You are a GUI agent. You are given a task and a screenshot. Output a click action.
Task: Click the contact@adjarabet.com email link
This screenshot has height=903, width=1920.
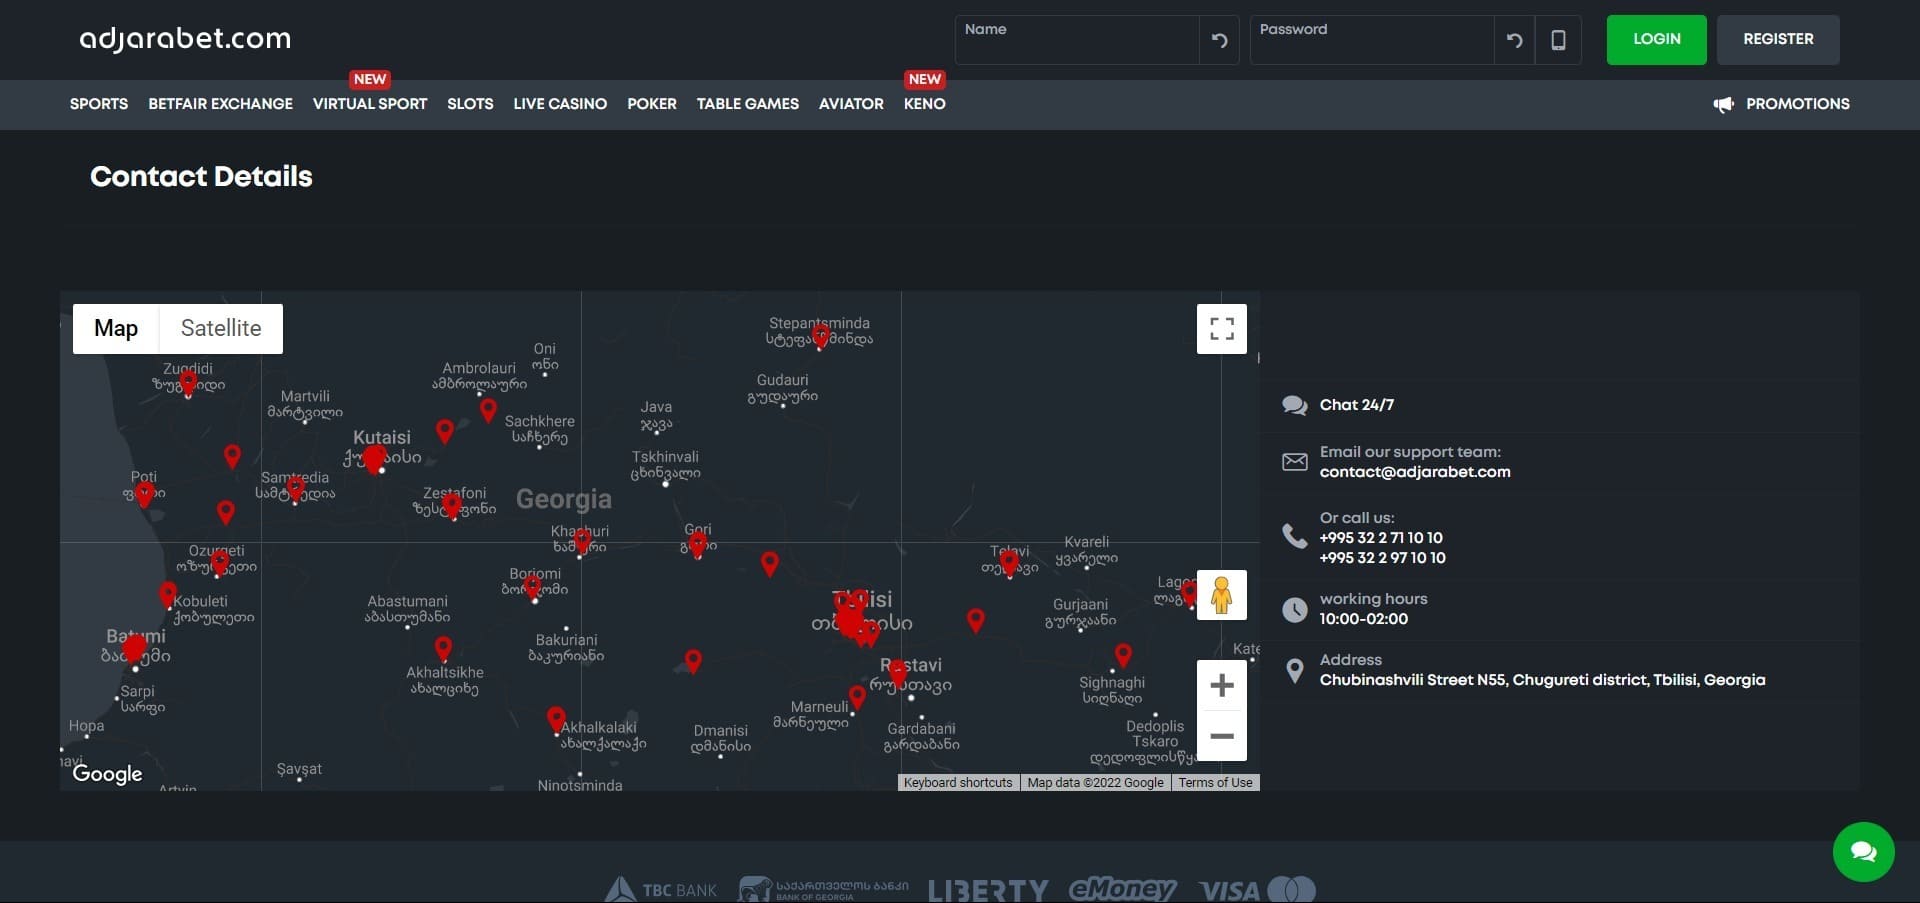(1414, 472)
